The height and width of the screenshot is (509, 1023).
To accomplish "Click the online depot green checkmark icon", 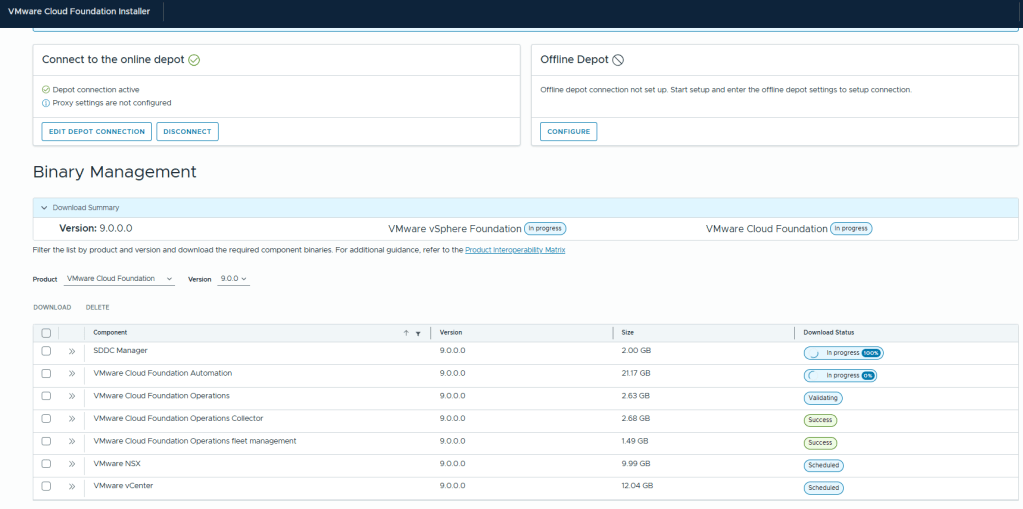I will (194, 60).
